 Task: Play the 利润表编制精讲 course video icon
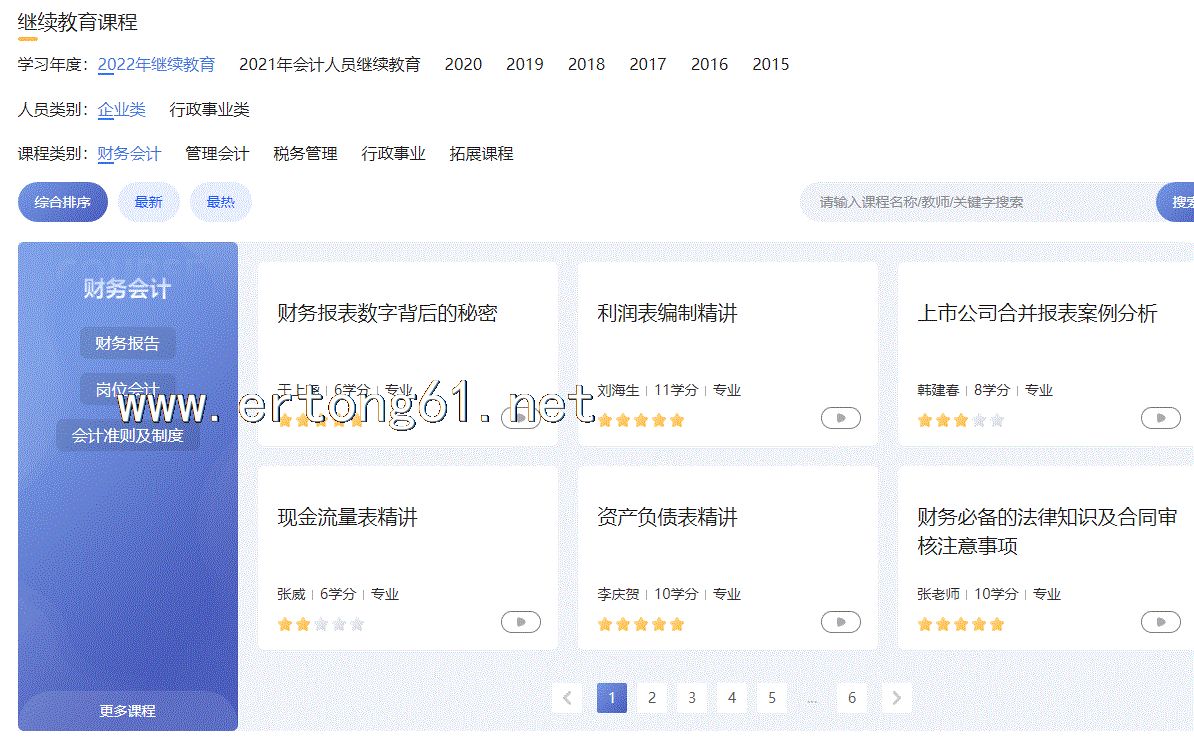(x=840, y=419)
